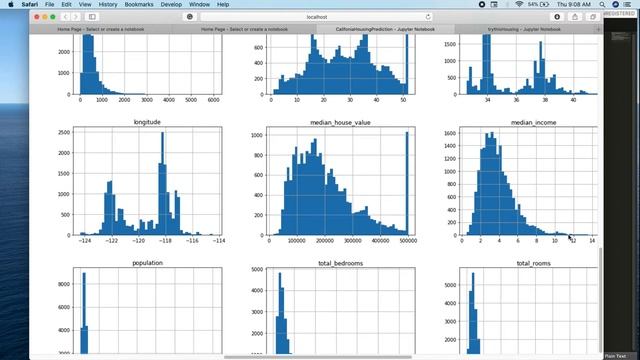Screen dimensions: 640x360
Task: Click the display mirroring menu bar icon
Action: coord(494,4)
